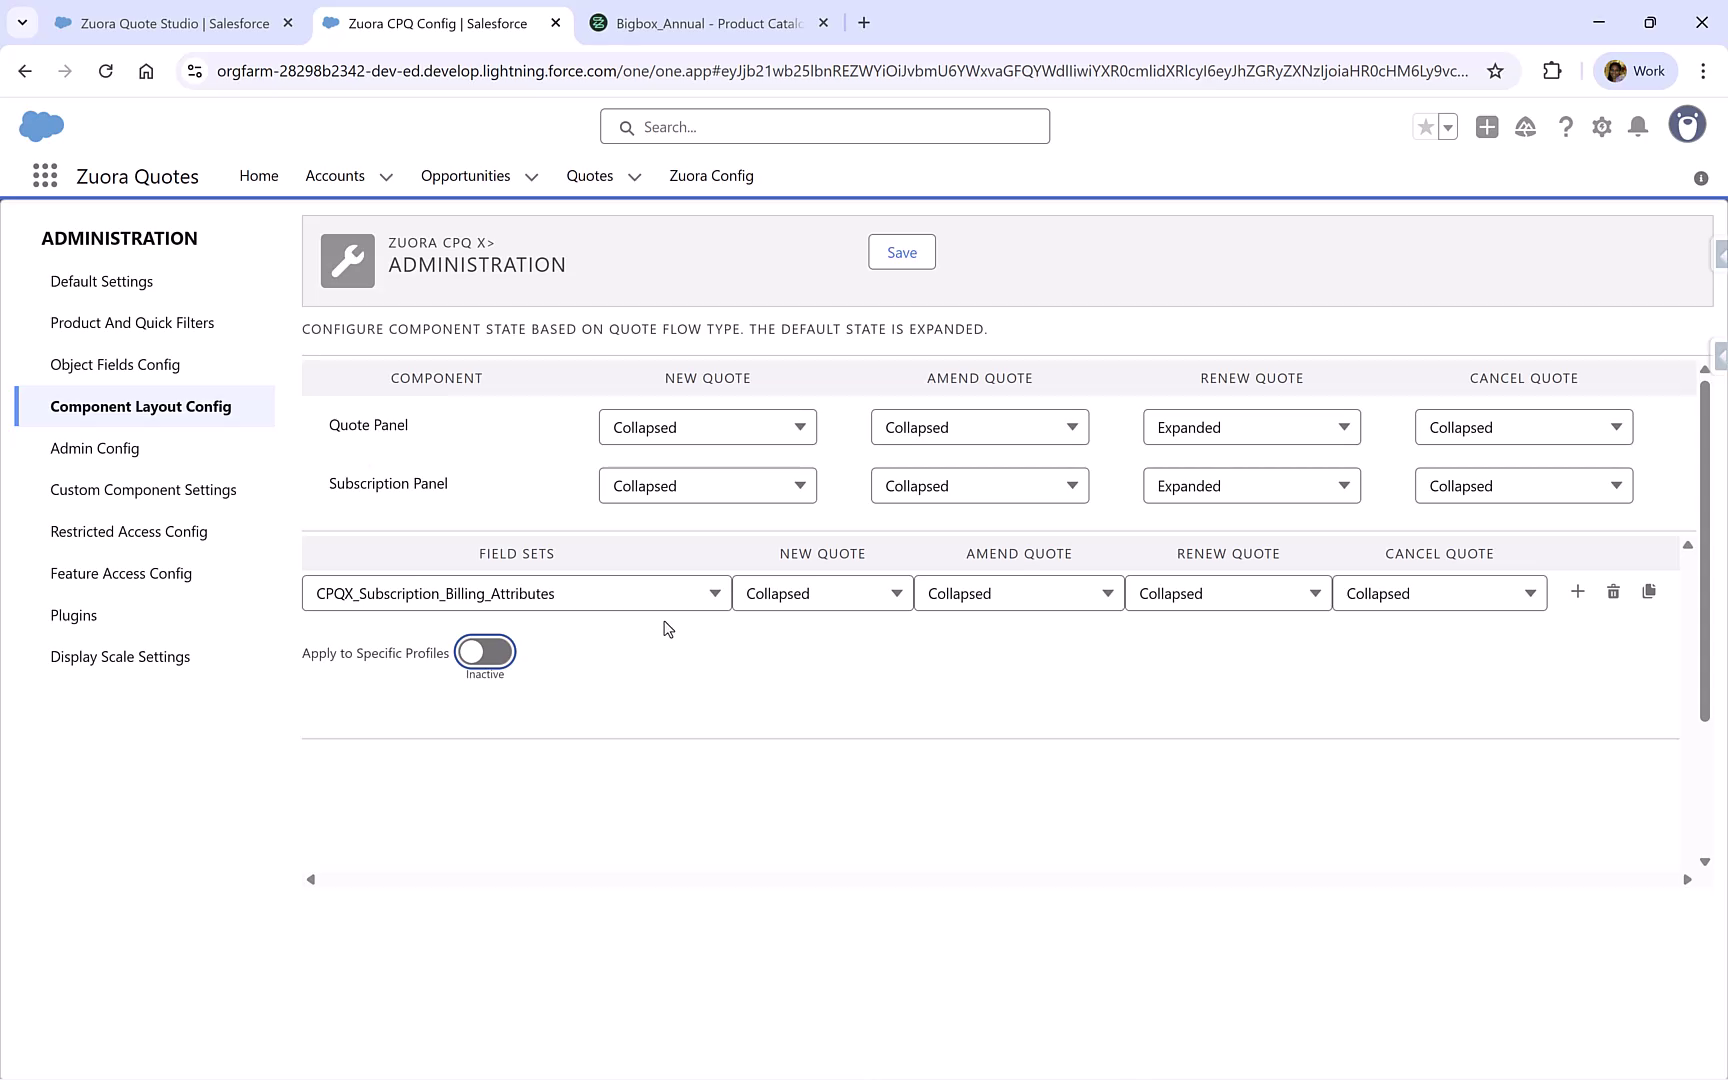This screenshot has height=1080, width=1728.
Task: Open Feature Access Config settings
Action: 121,573
